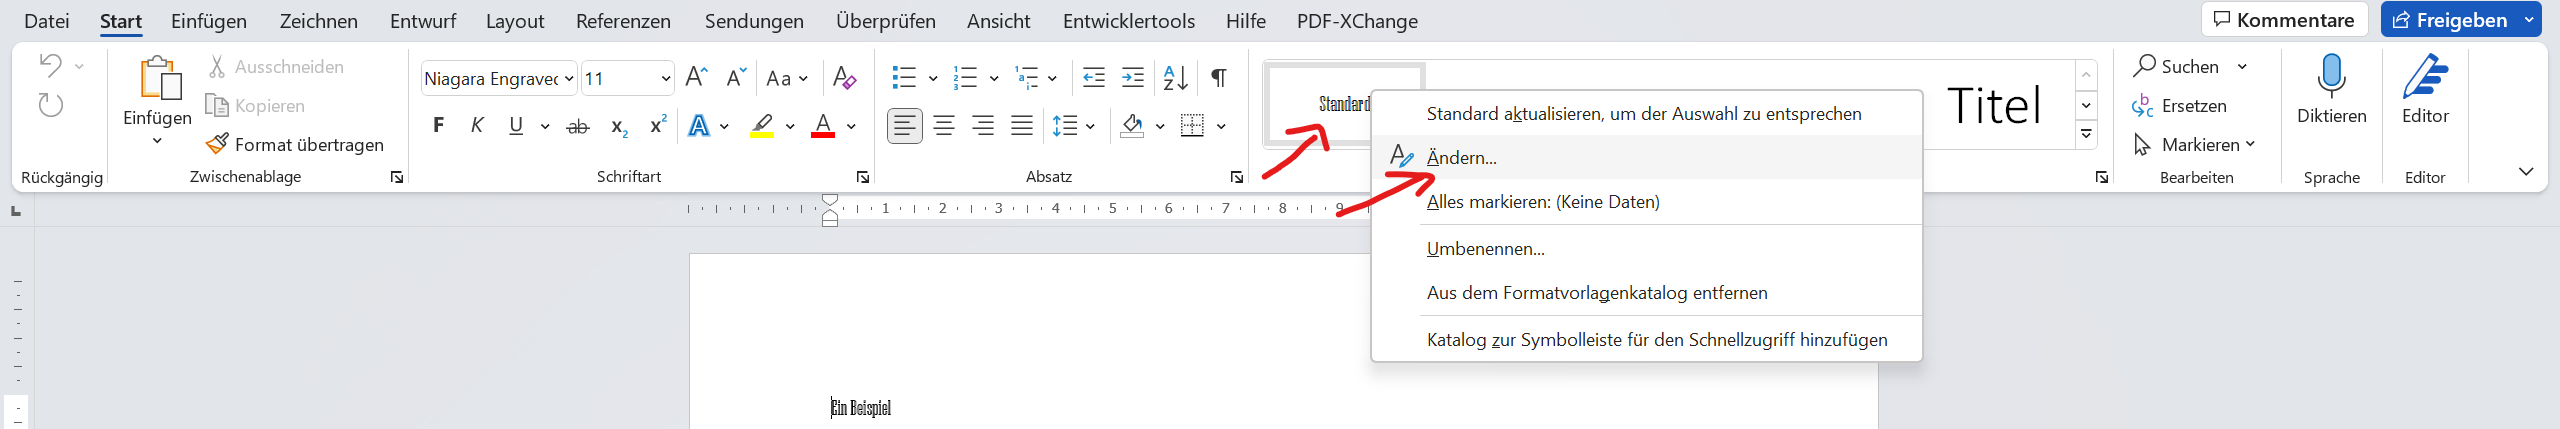Decrease font size with smaller A icon
Viewport: 2560px width, 429px height.
click(737, 77)
